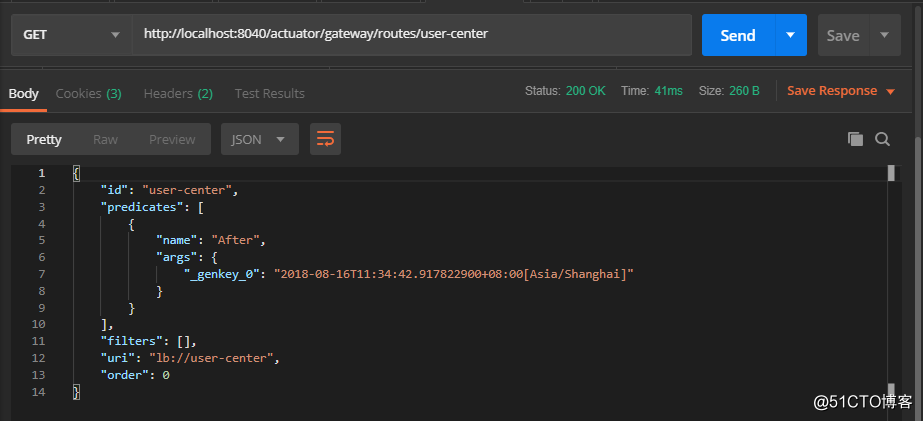This screenshot has height=421, width=923.
Task: Click the 41ms time value
Action: pos(669,91)
